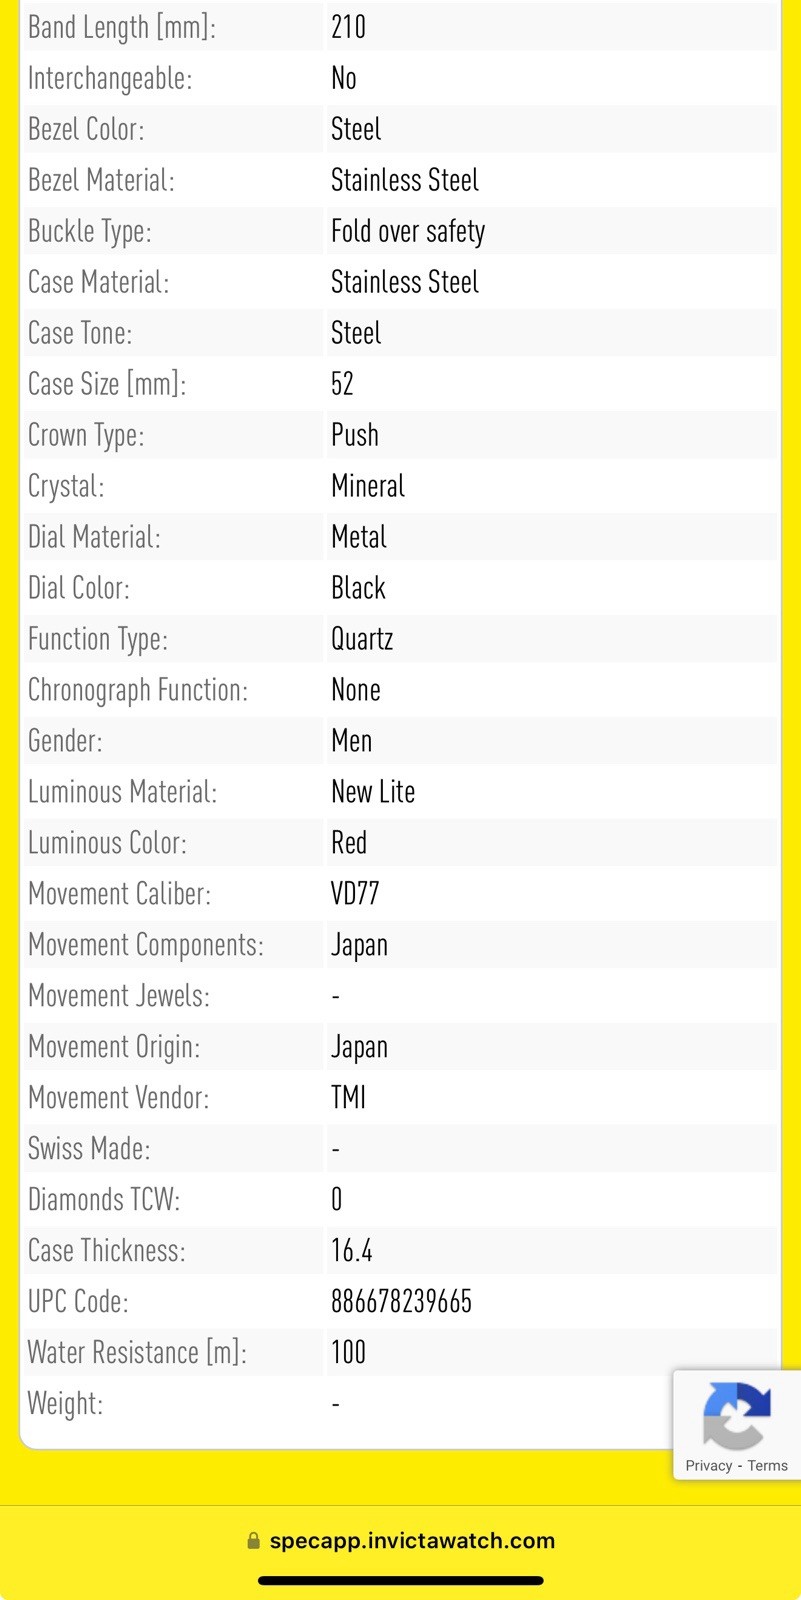Viewport: 801px width, 1600px height.
Task: Click the reCAPTCHA logo icon
Action: pyautogui.click(x=737, y=1415)
